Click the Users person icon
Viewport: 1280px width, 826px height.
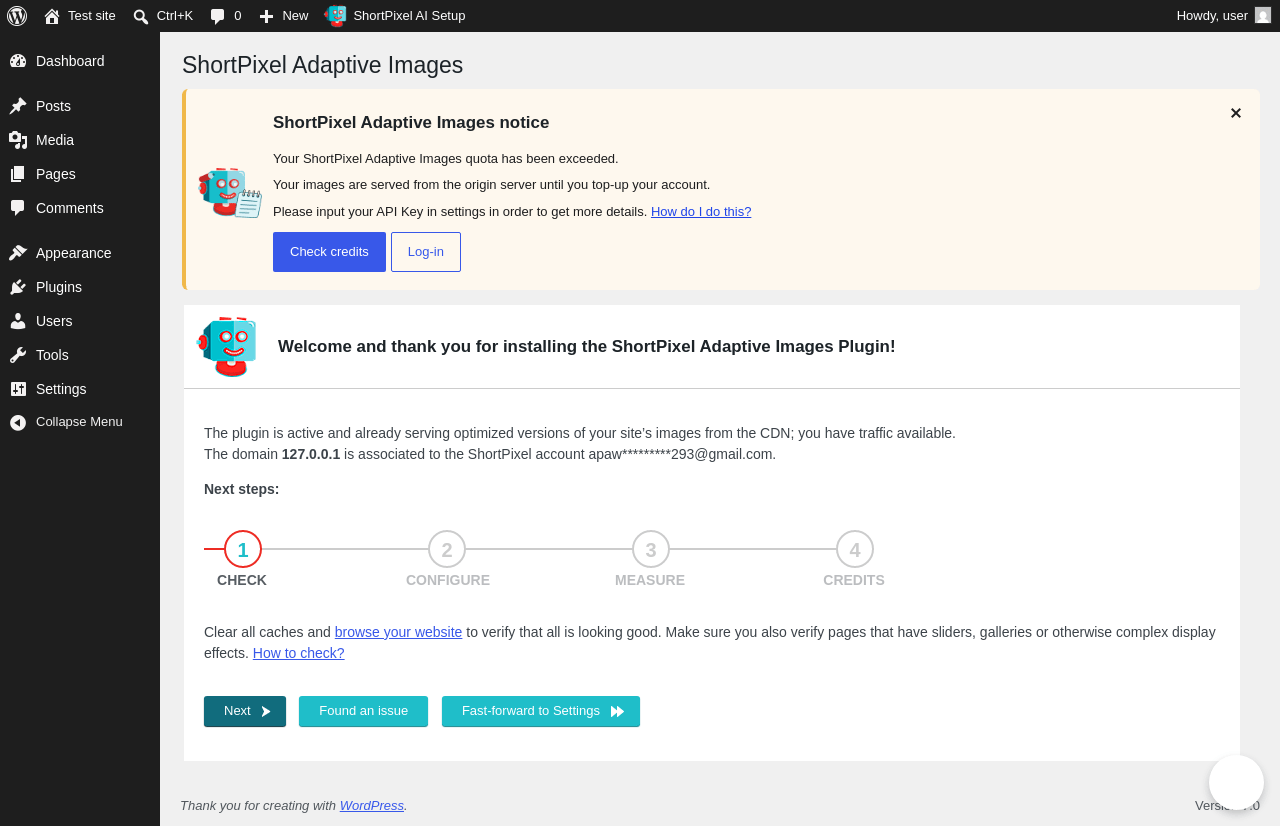pos(18,321)
